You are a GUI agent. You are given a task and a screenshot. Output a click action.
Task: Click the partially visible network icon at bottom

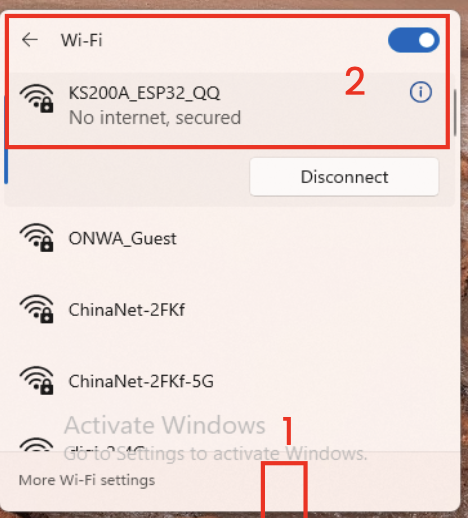click(x=36, y=444)
